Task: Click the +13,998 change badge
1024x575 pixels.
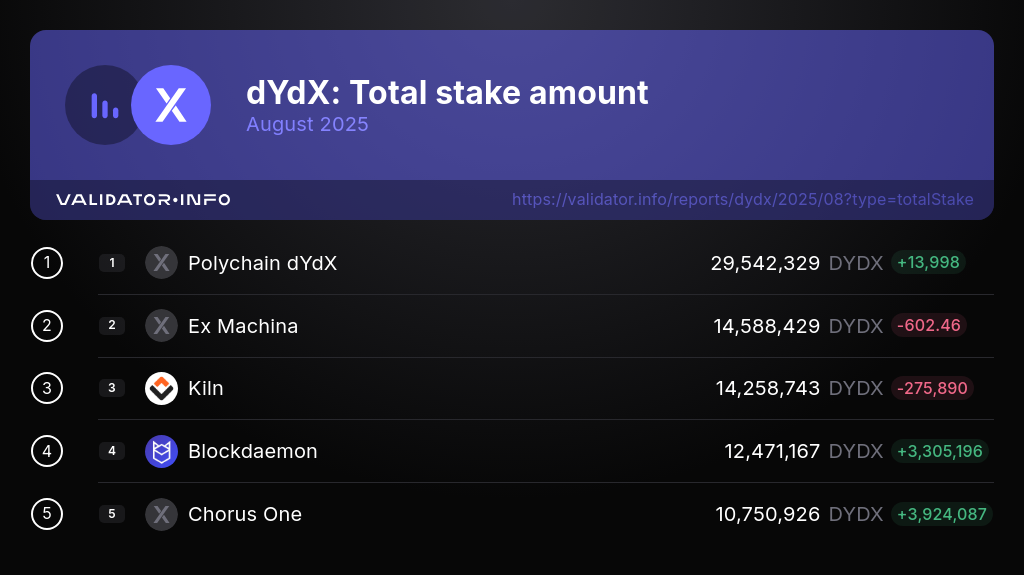Action: click(928, 263)
